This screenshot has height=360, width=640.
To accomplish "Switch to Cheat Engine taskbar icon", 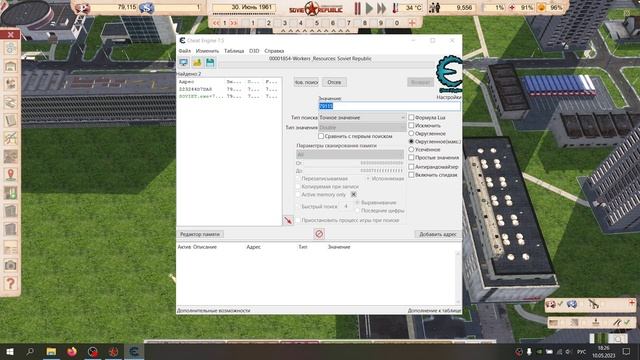I will [x=134, y=351].
